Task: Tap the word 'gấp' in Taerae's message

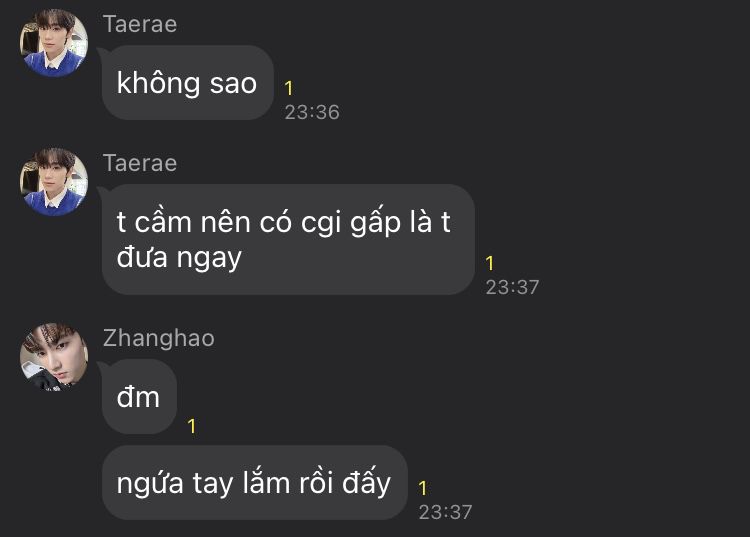Action: [375, 222]
